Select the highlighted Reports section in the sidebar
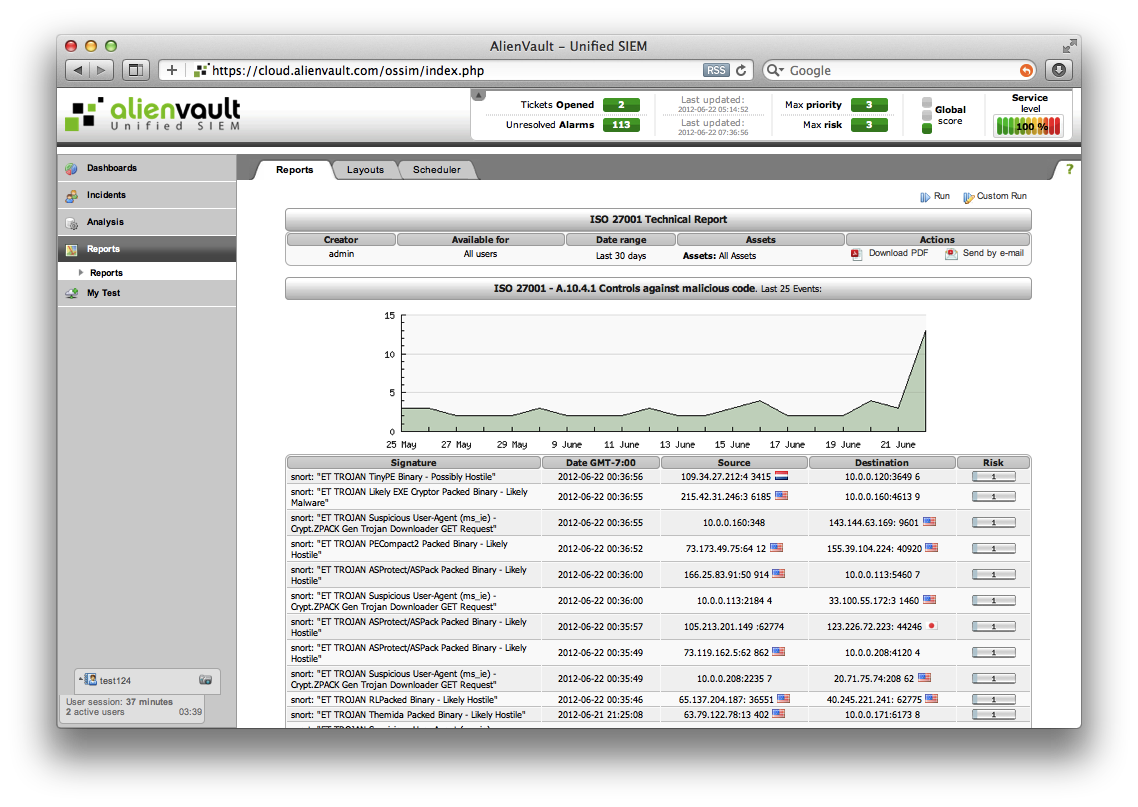Screen dimensions: 1138x807 coord(147,249)
